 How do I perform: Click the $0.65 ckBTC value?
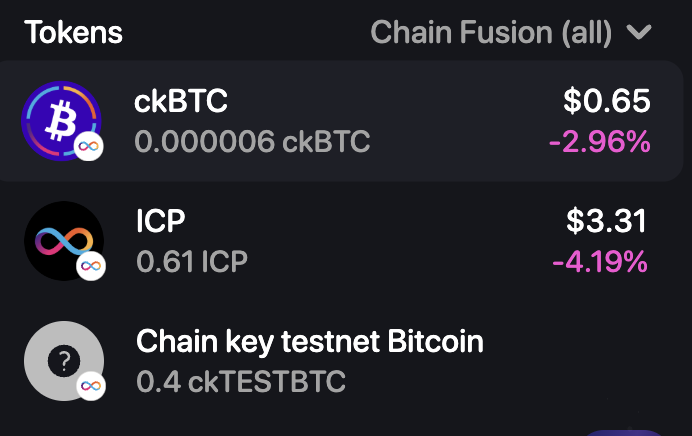[606, 101]
